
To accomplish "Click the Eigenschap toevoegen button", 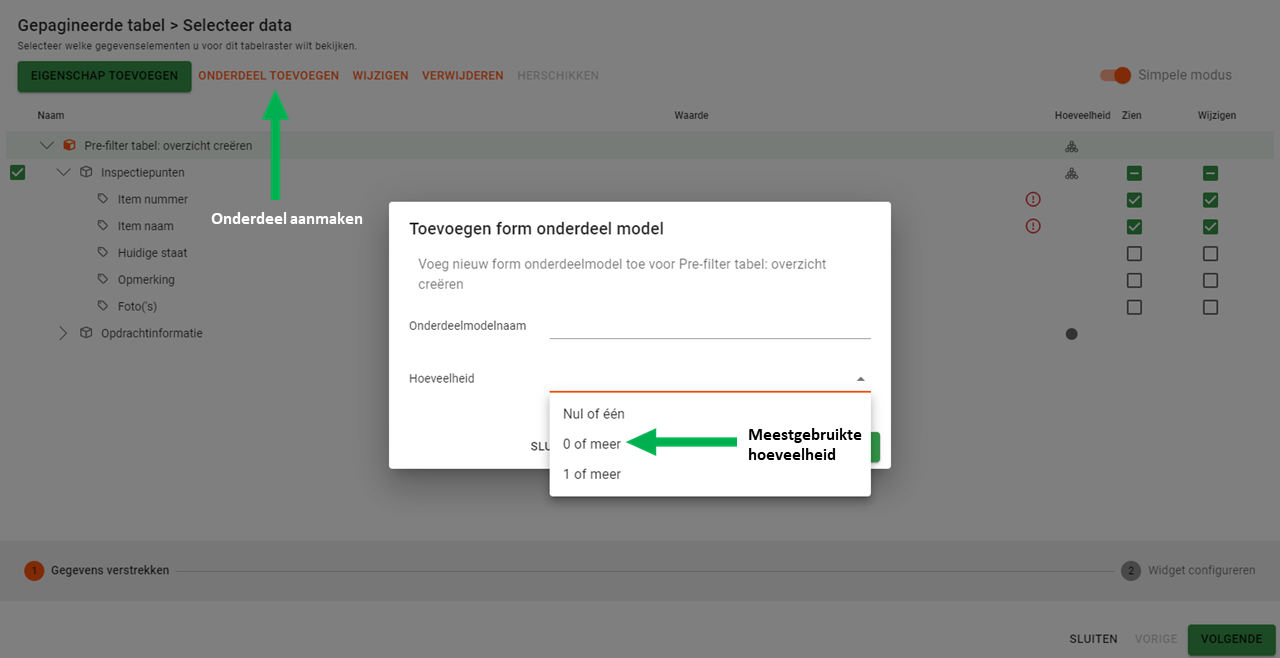I will pos(104,76).
